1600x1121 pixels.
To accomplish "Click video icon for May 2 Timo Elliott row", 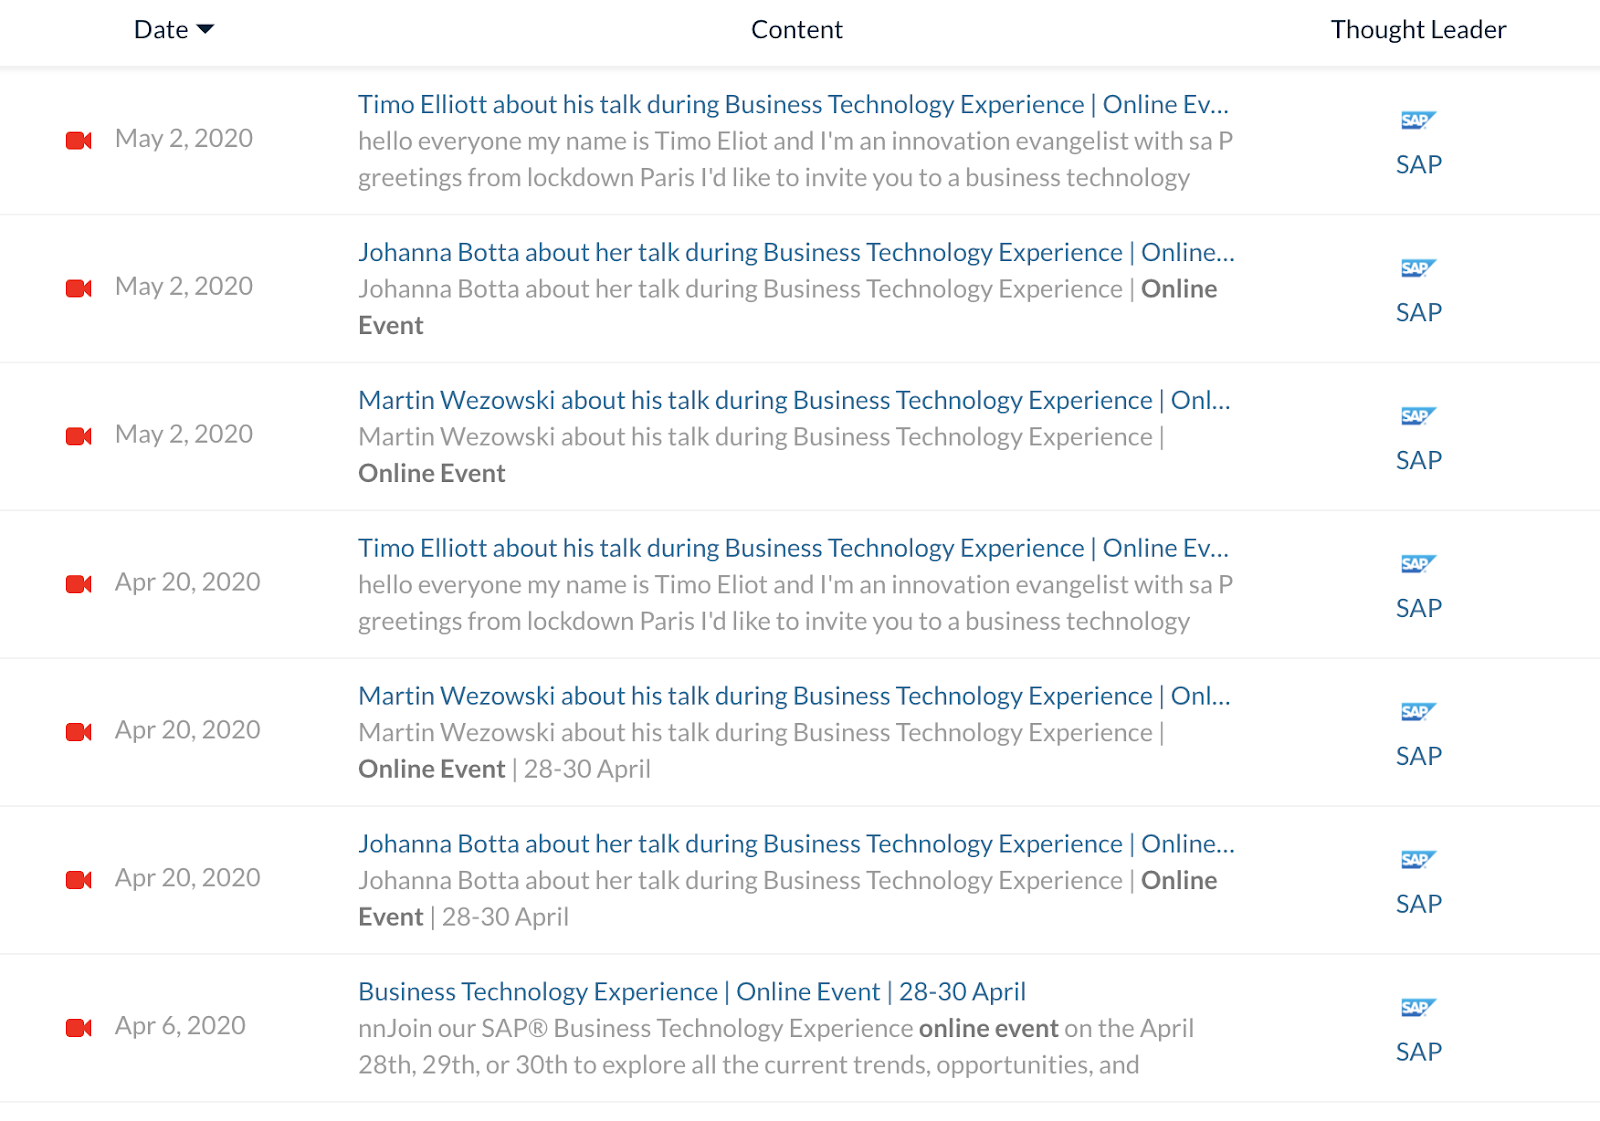I will [79, 140].
